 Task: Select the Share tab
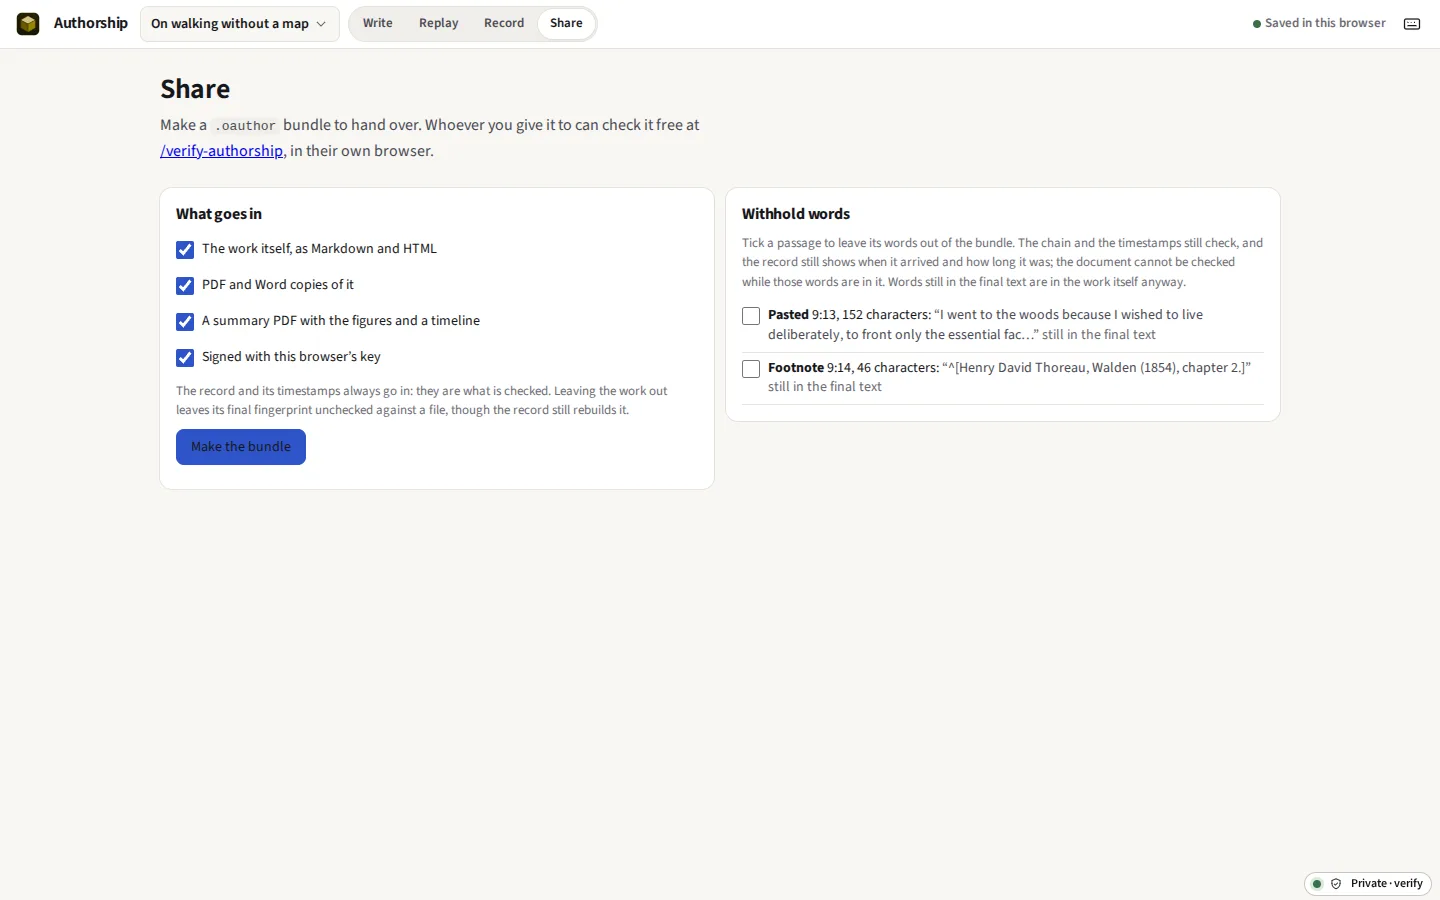pyautogui.click(x=566, y=23)
